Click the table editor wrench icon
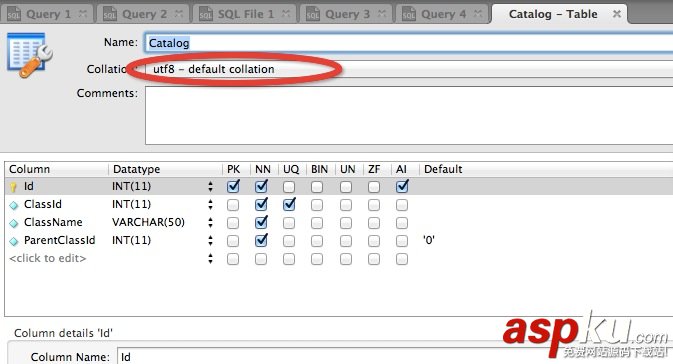 [x=29, y=55]
